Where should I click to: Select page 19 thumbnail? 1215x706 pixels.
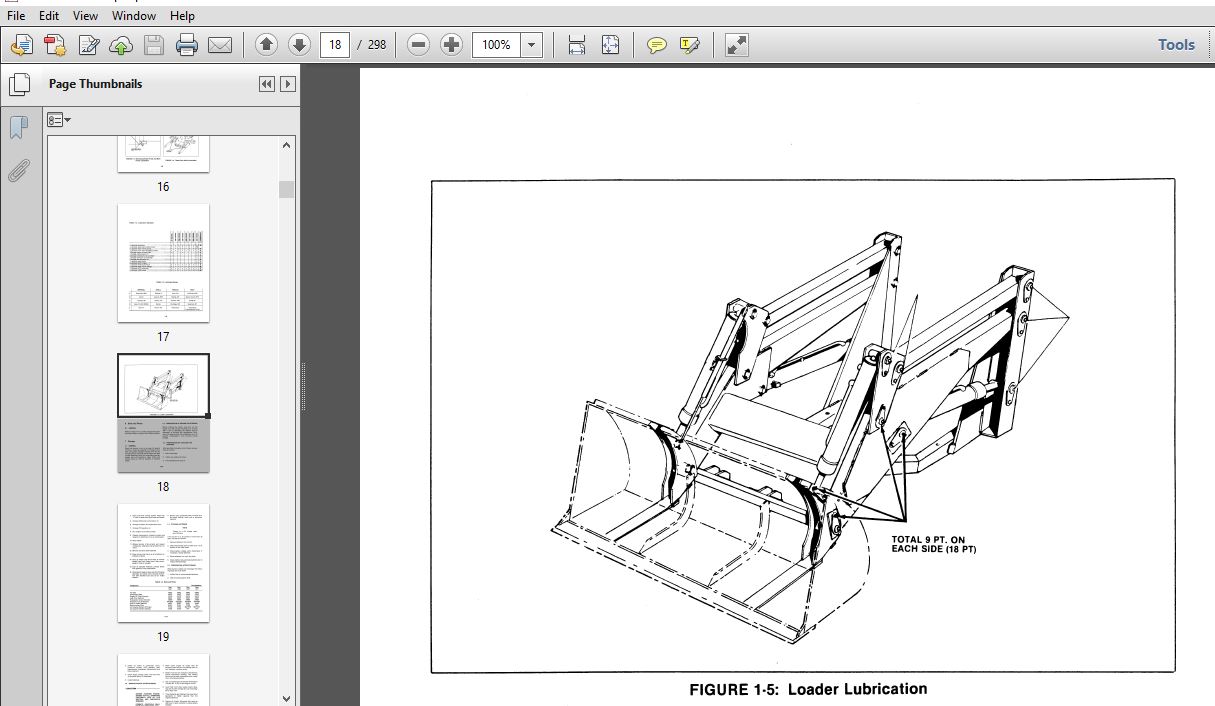point(163,563)
